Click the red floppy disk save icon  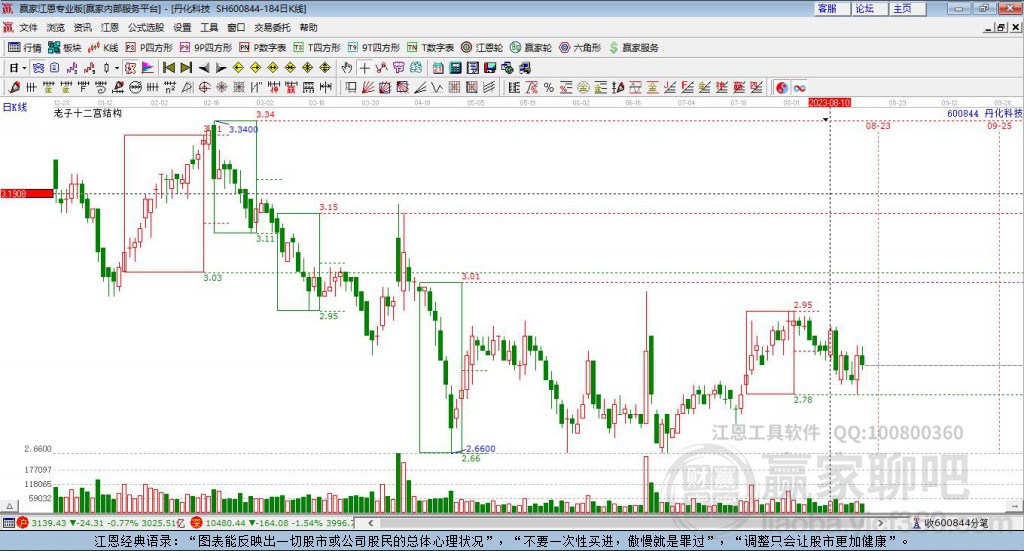point(490,68)
